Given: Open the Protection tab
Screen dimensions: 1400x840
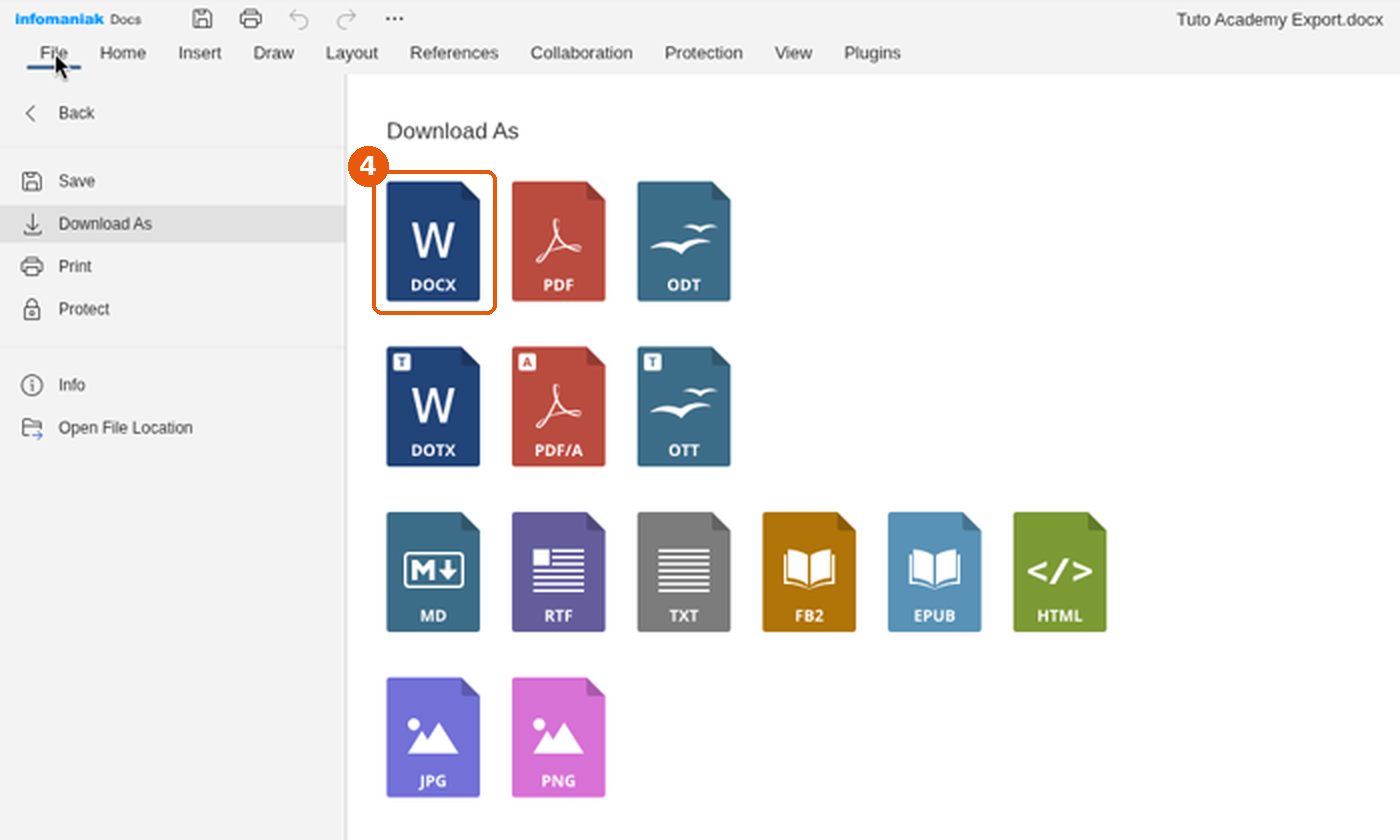Looking at the screenshot, I should click(x=704, y=53).
